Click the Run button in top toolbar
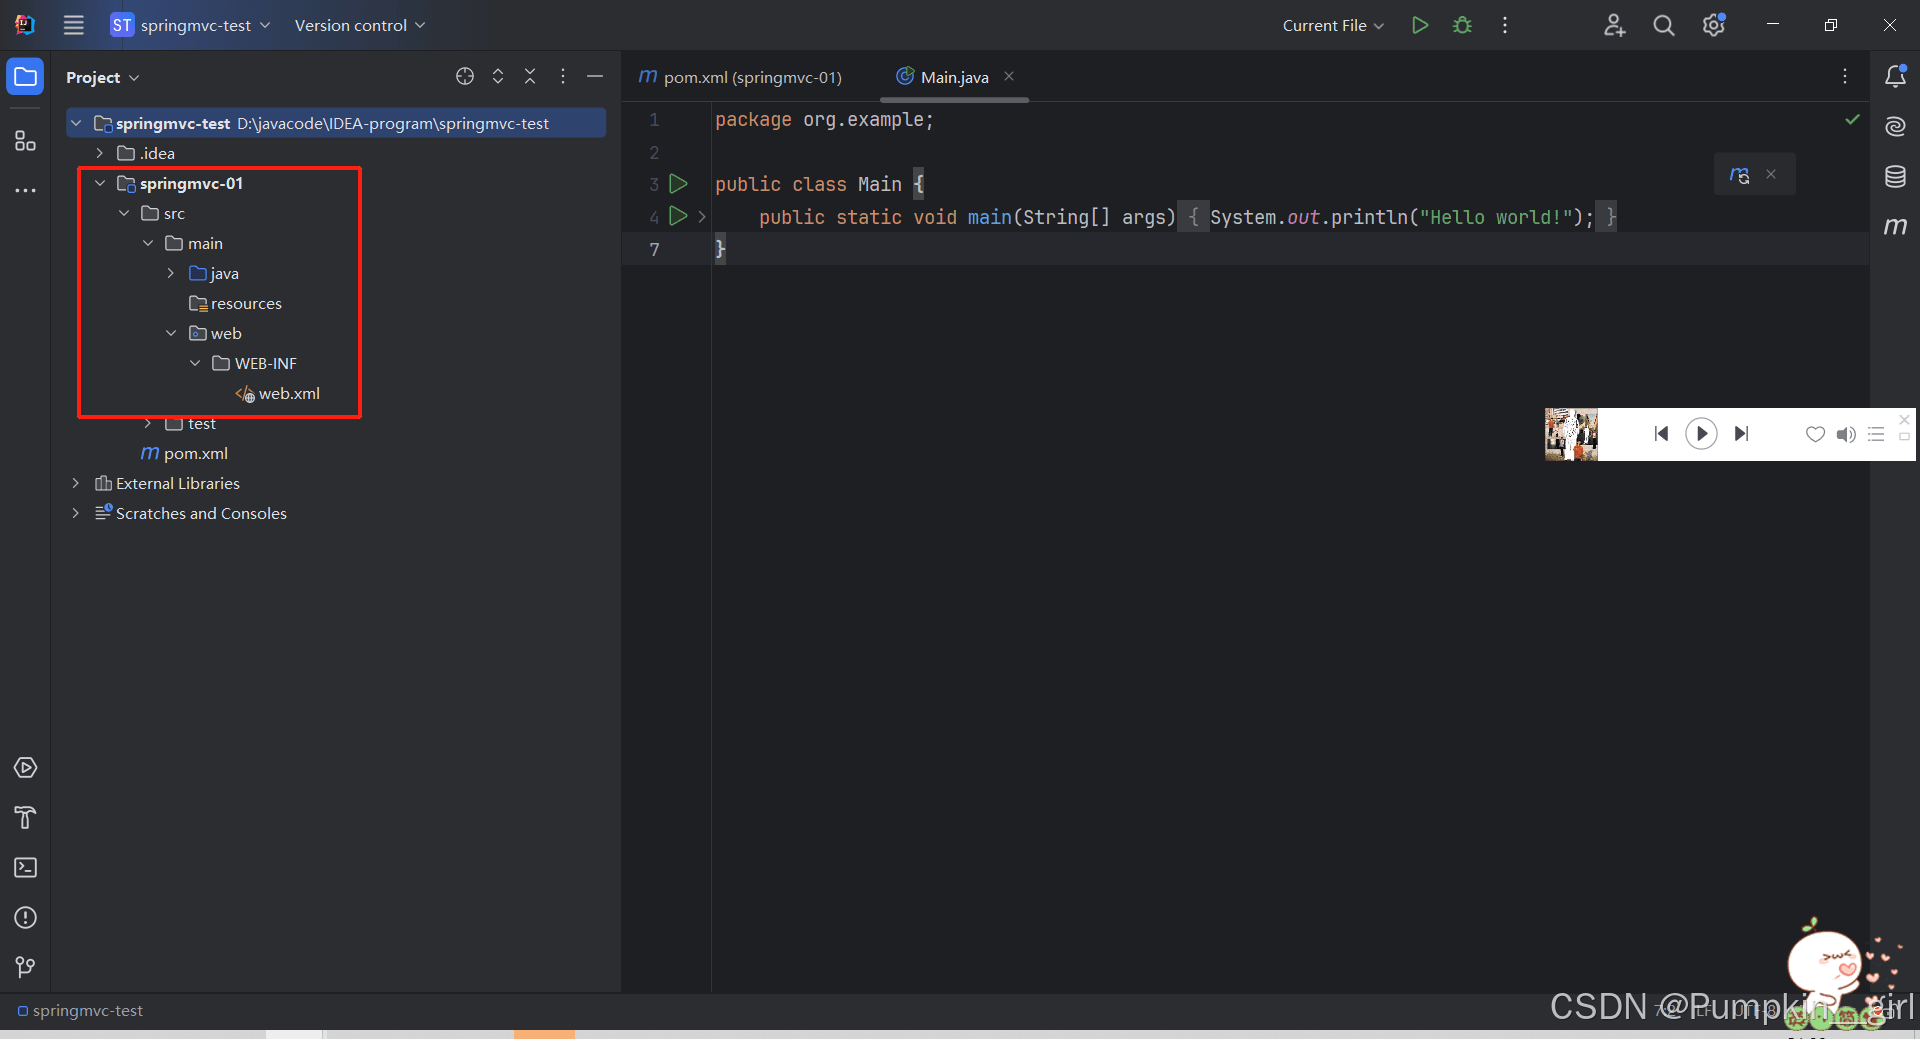This screenshot has width=1920, height=1039. pyautogui.click(x=1419, y=26)
